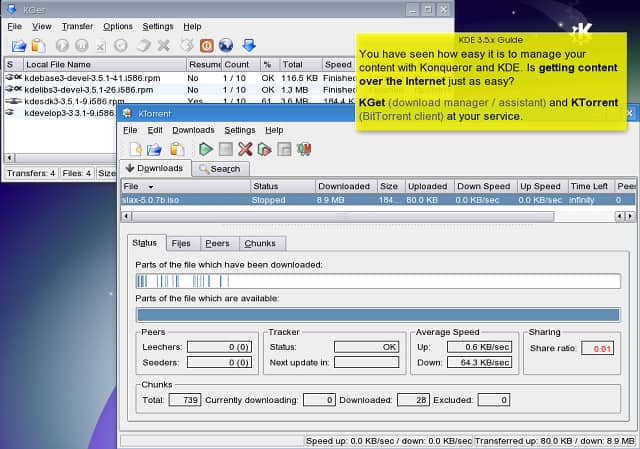
Task: Click the green Start torrent play icon
Action: [x=206, y=149]
